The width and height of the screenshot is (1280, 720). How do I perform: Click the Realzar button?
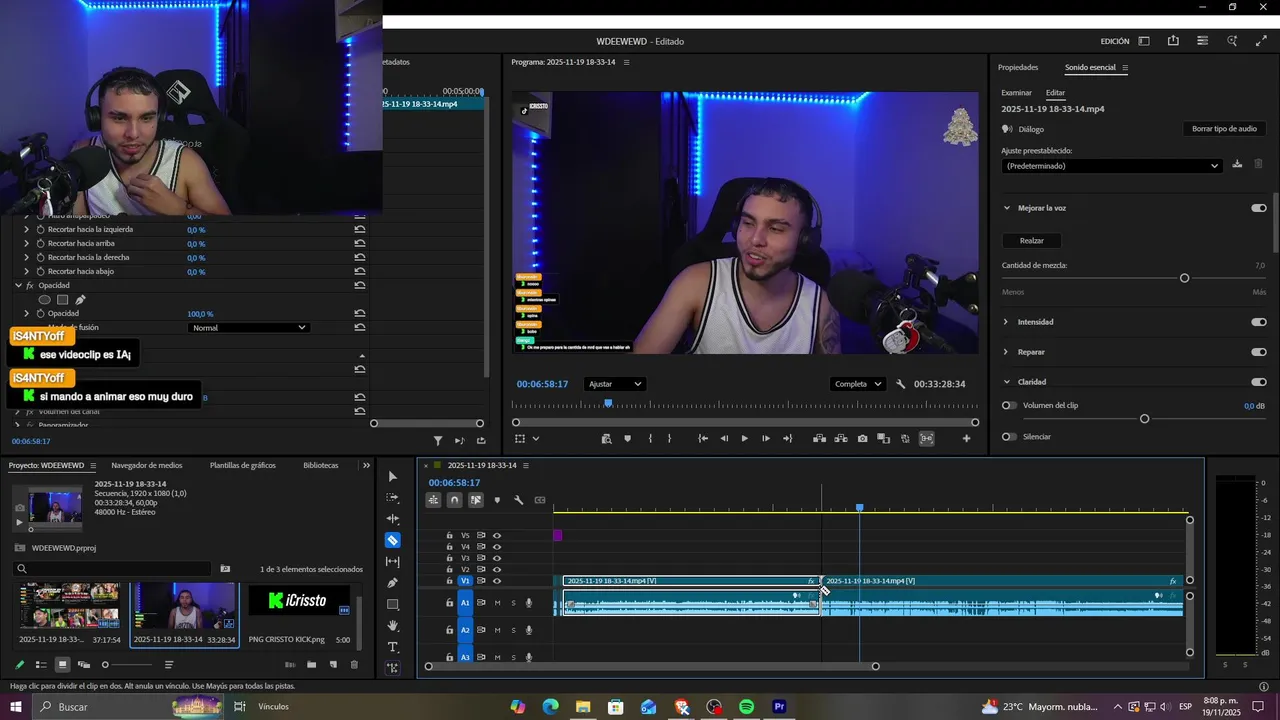[1032, 241]
